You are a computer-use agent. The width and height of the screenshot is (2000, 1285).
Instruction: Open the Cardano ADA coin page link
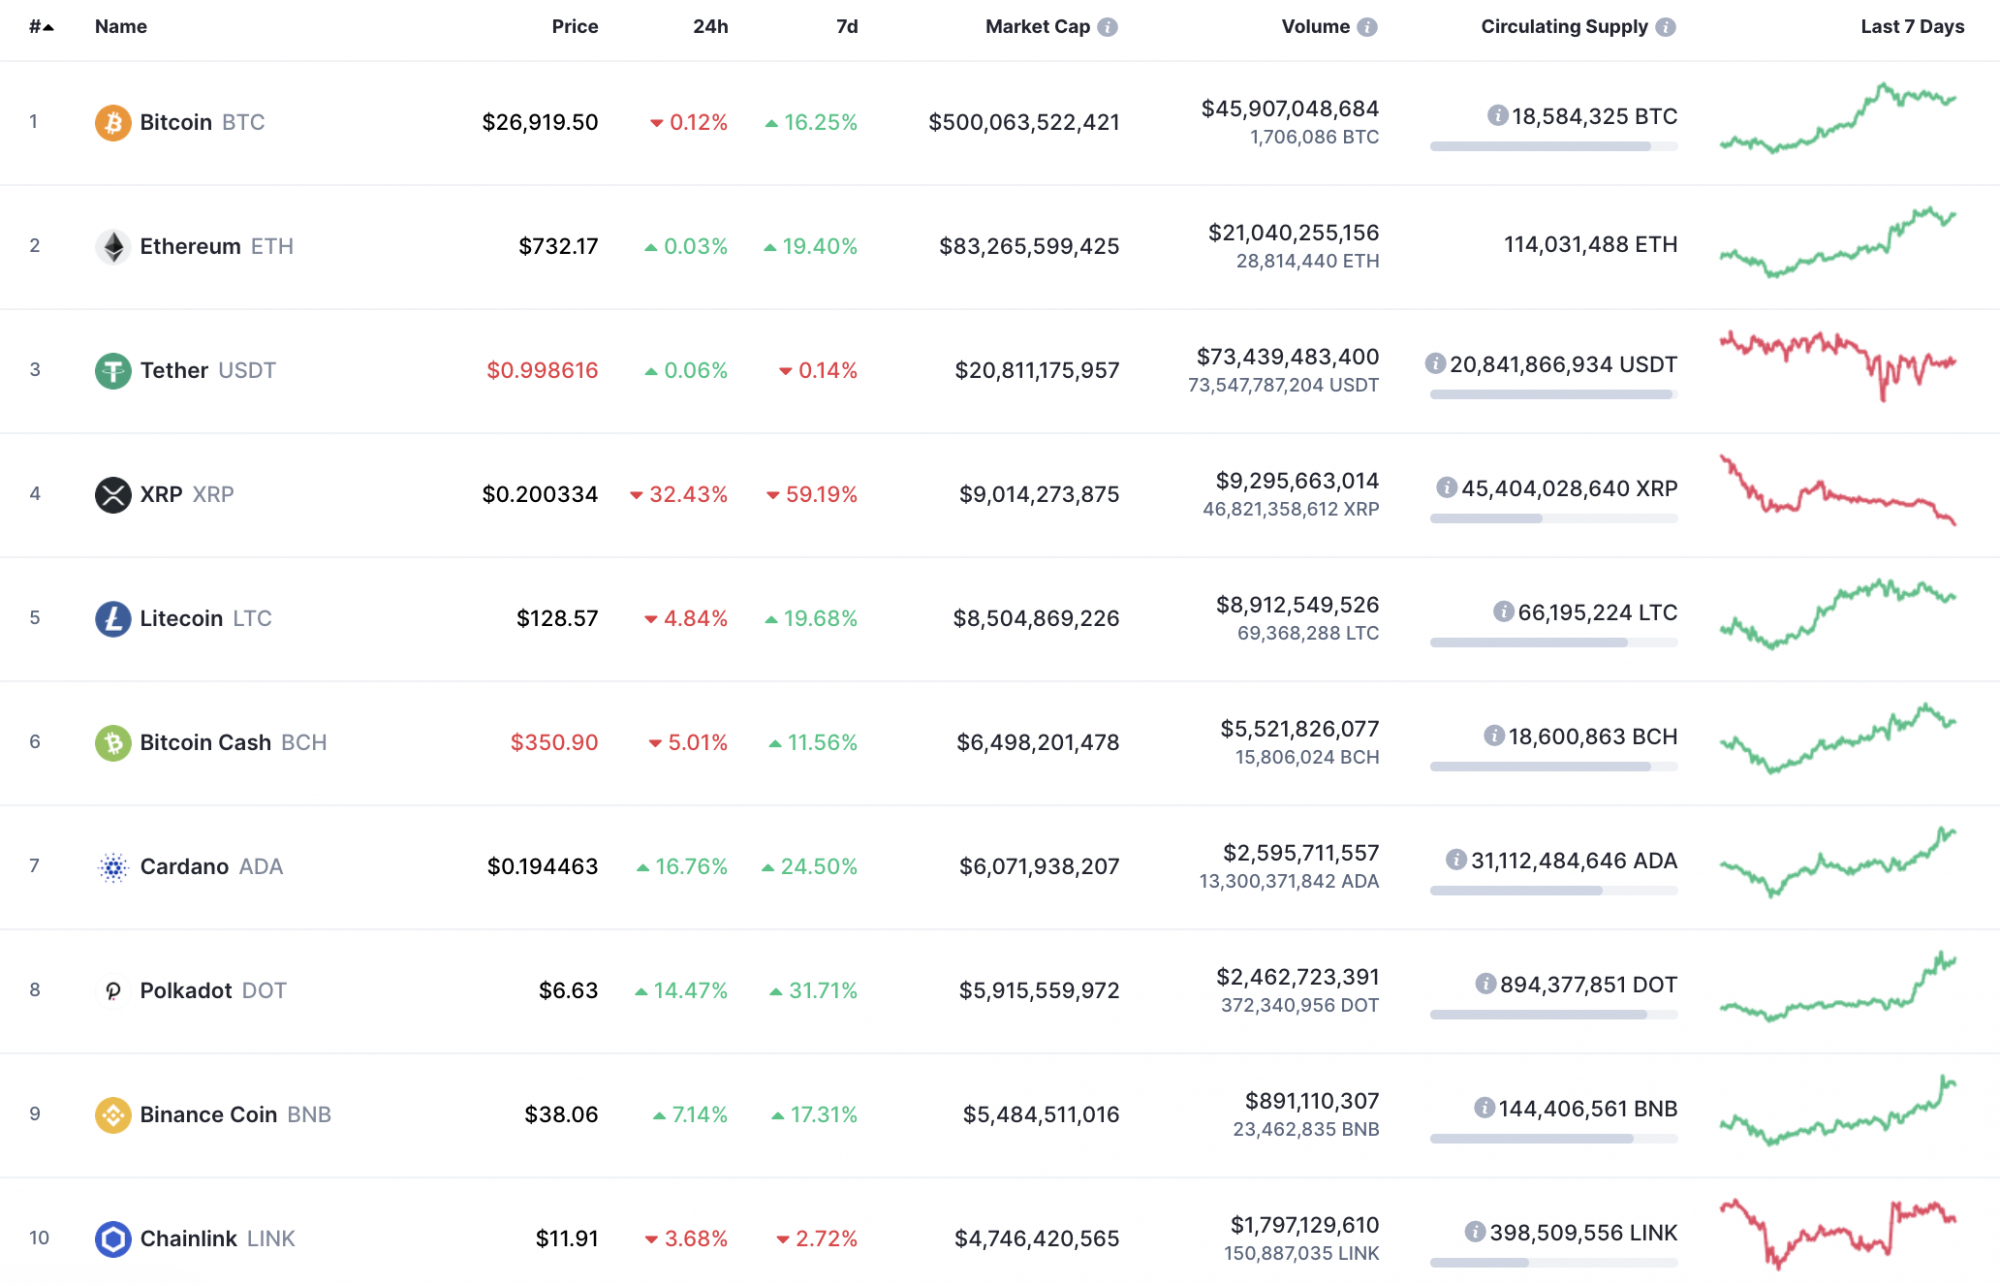[212, 867]
